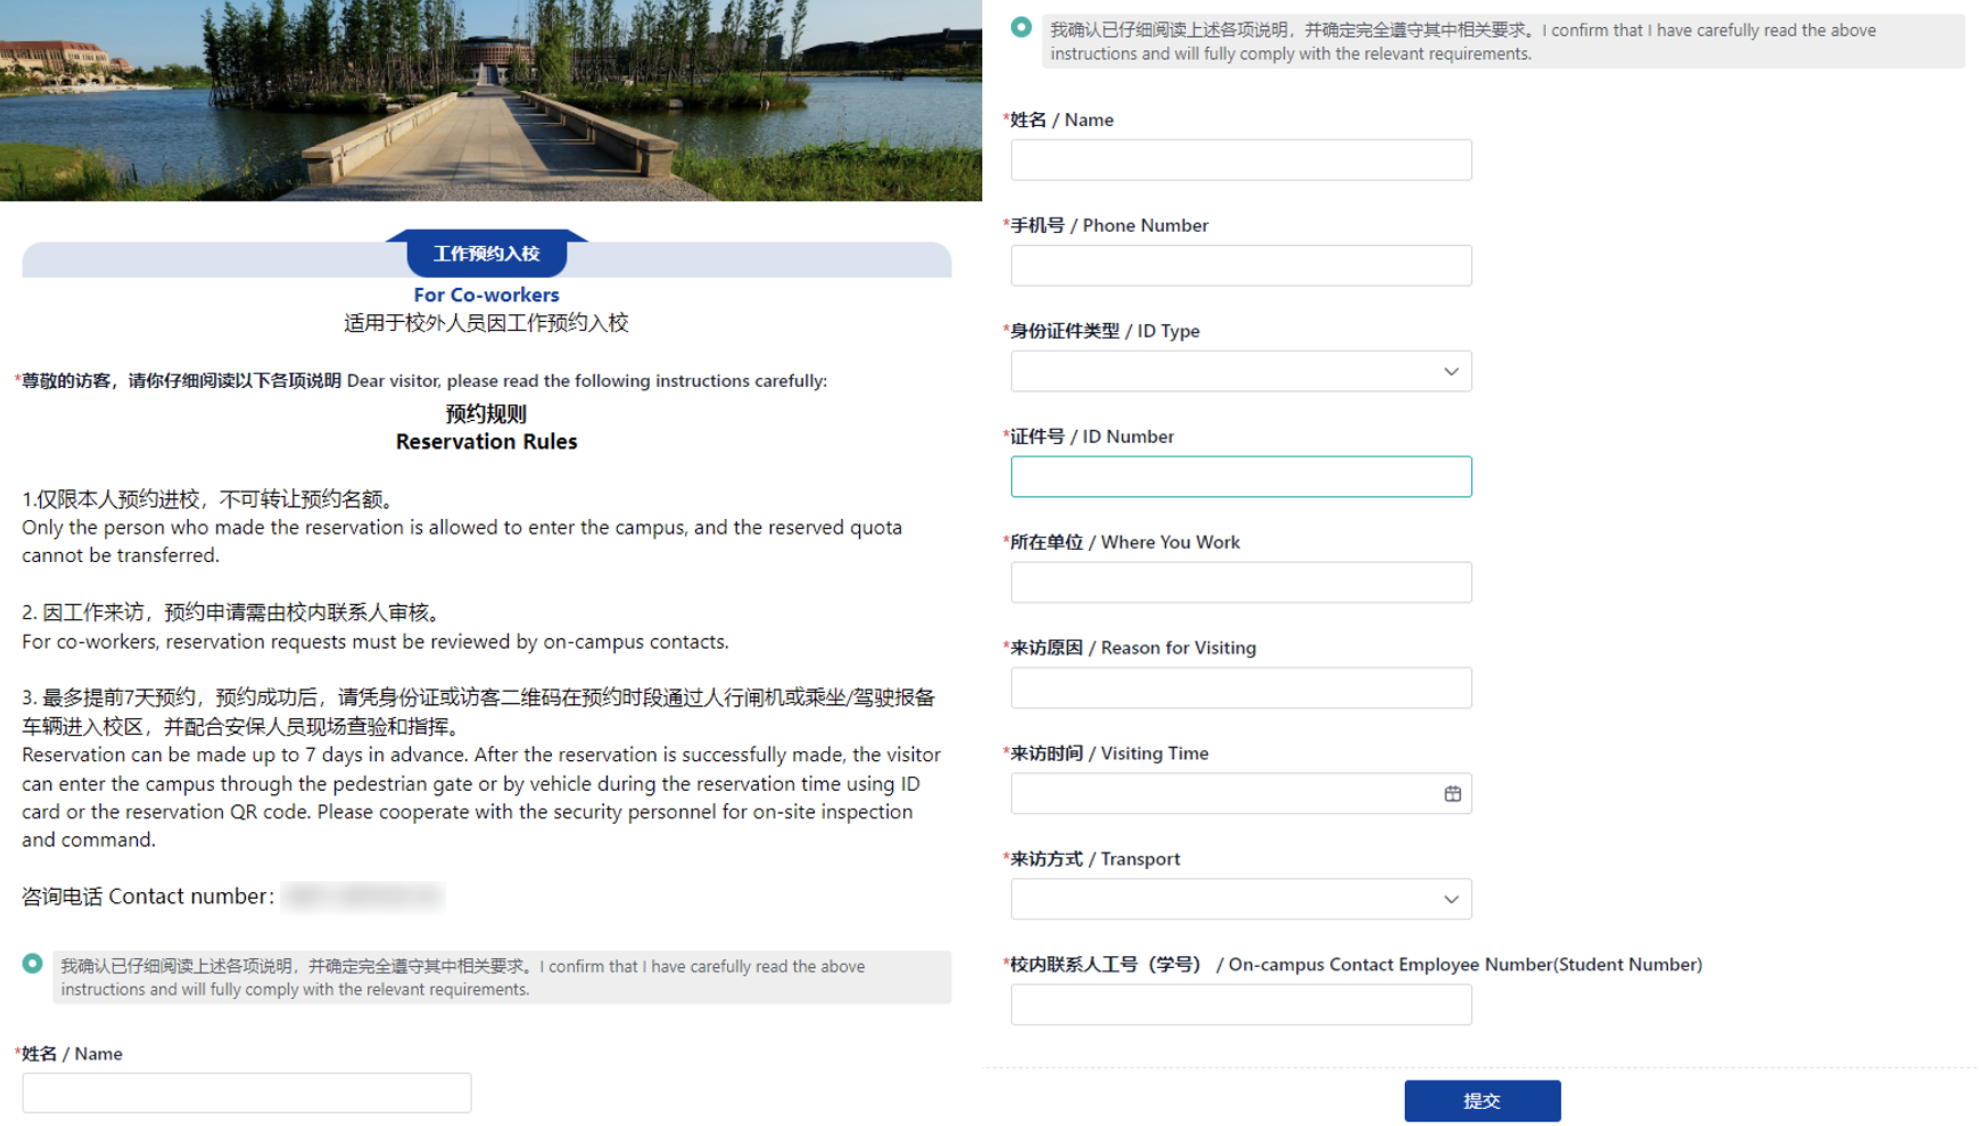This screenshot has height=1126, width=1980.
Task: Click the Name field at bottom left
Action: (x=247, y=1093)
